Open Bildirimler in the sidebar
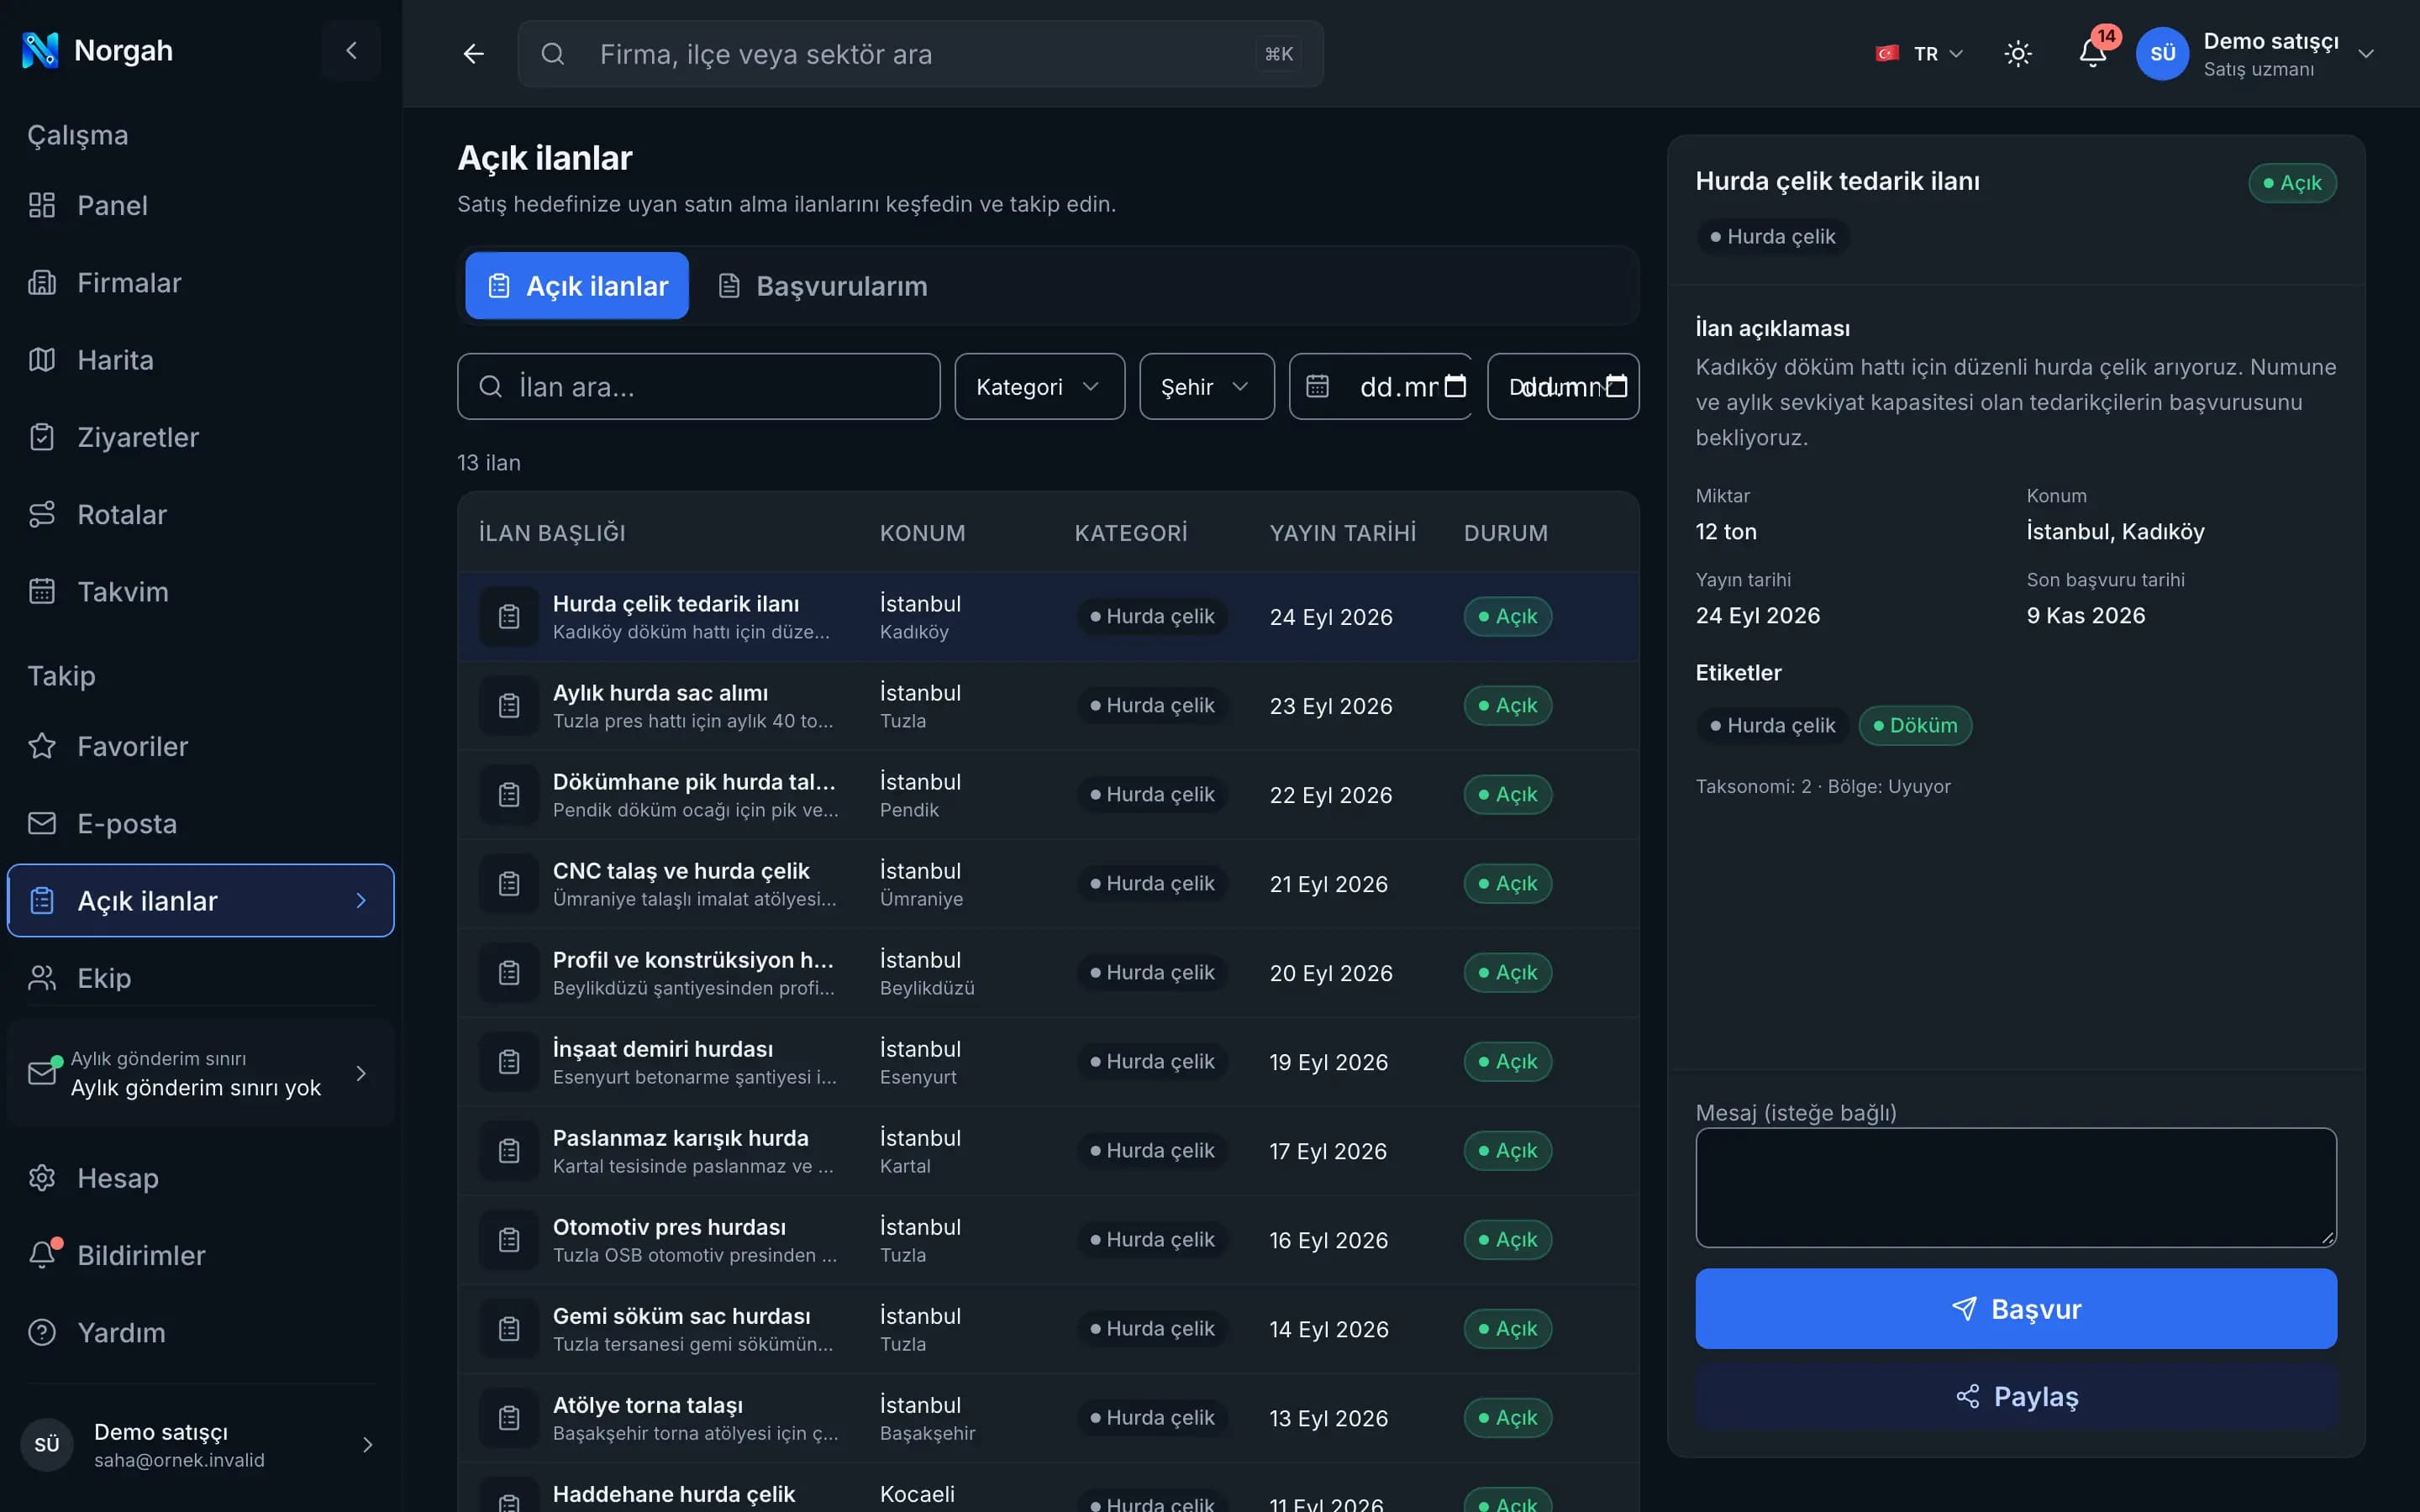 tap(200, 1255)
